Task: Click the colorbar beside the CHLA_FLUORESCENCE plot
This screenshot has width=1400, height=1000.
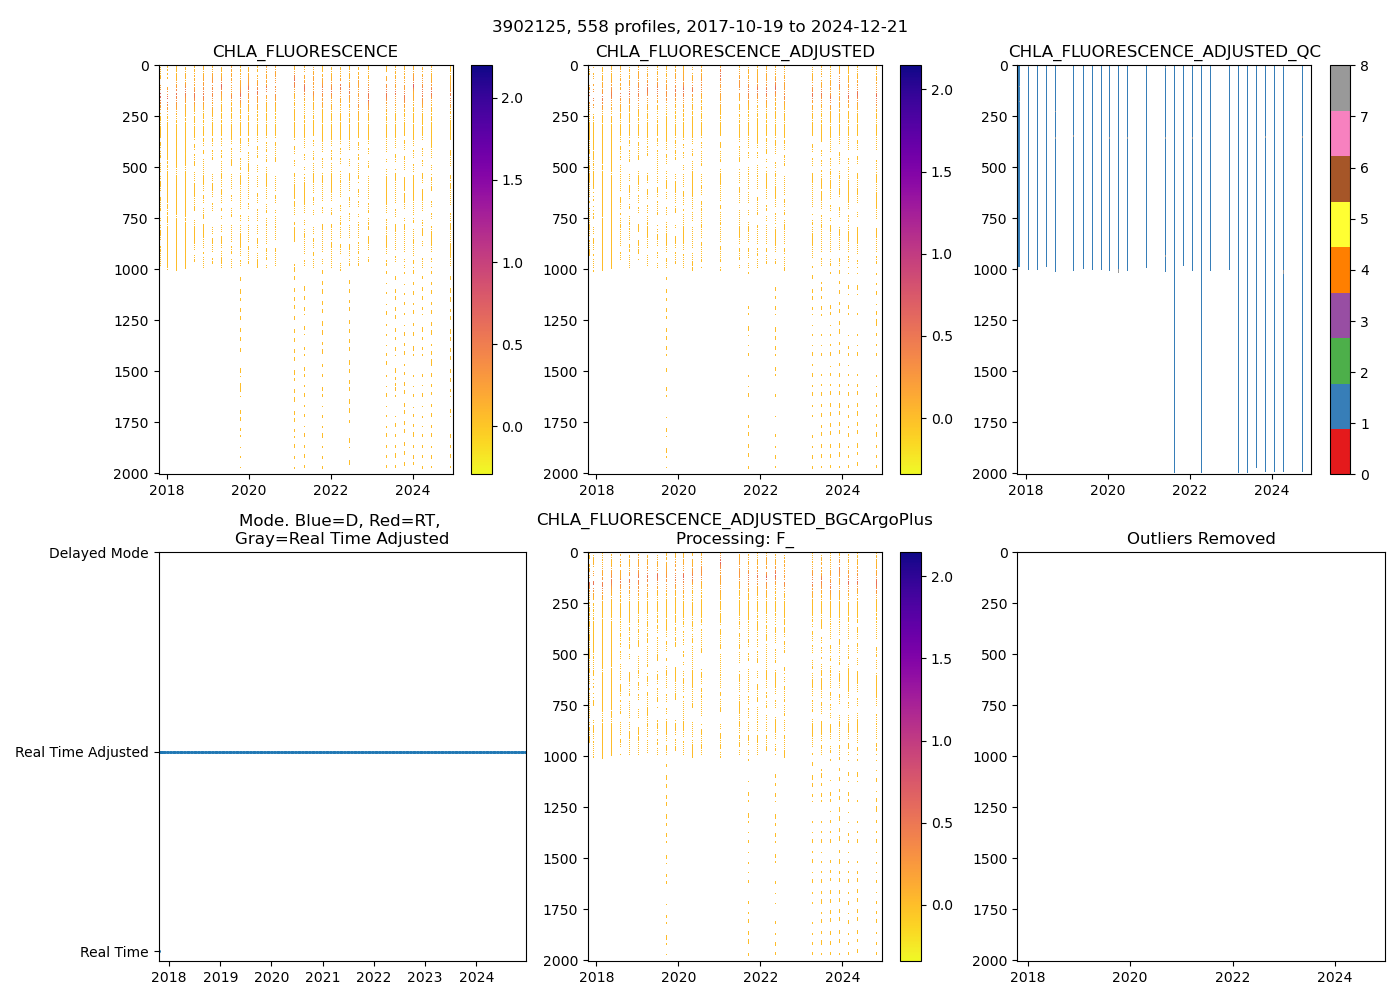Action: point(481,269)
